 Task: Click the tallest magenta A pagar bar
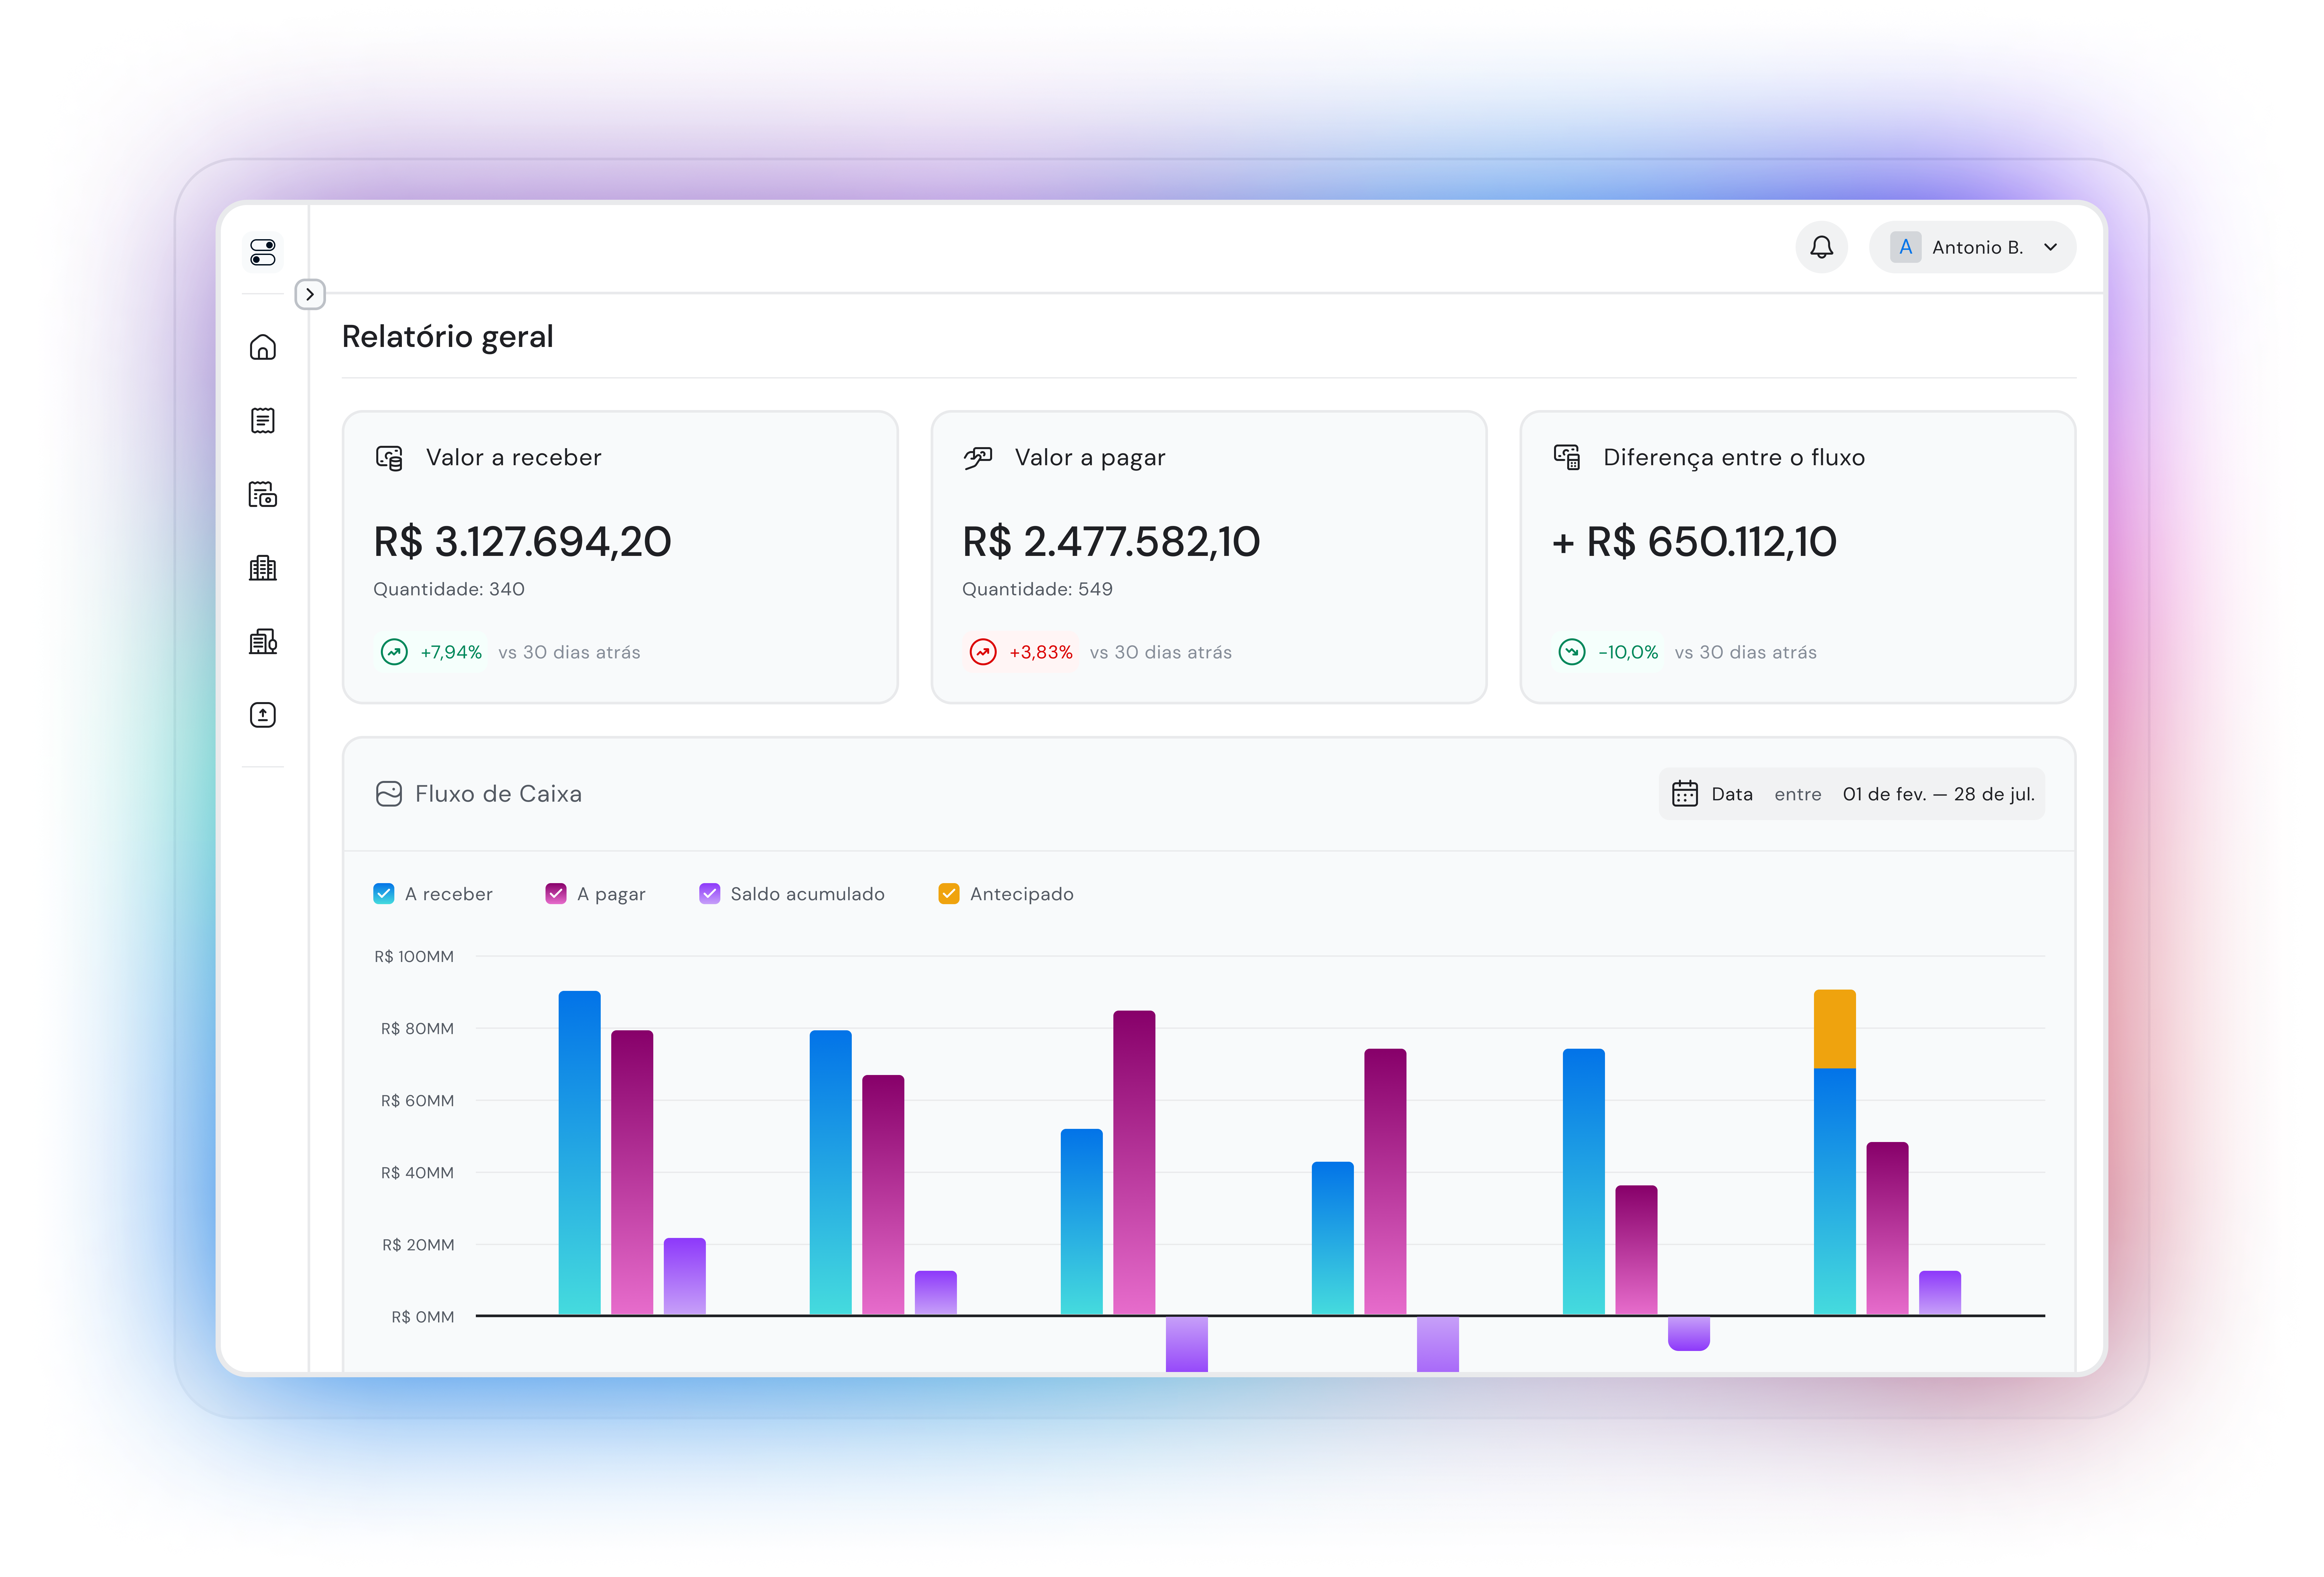point(1134,1162)
